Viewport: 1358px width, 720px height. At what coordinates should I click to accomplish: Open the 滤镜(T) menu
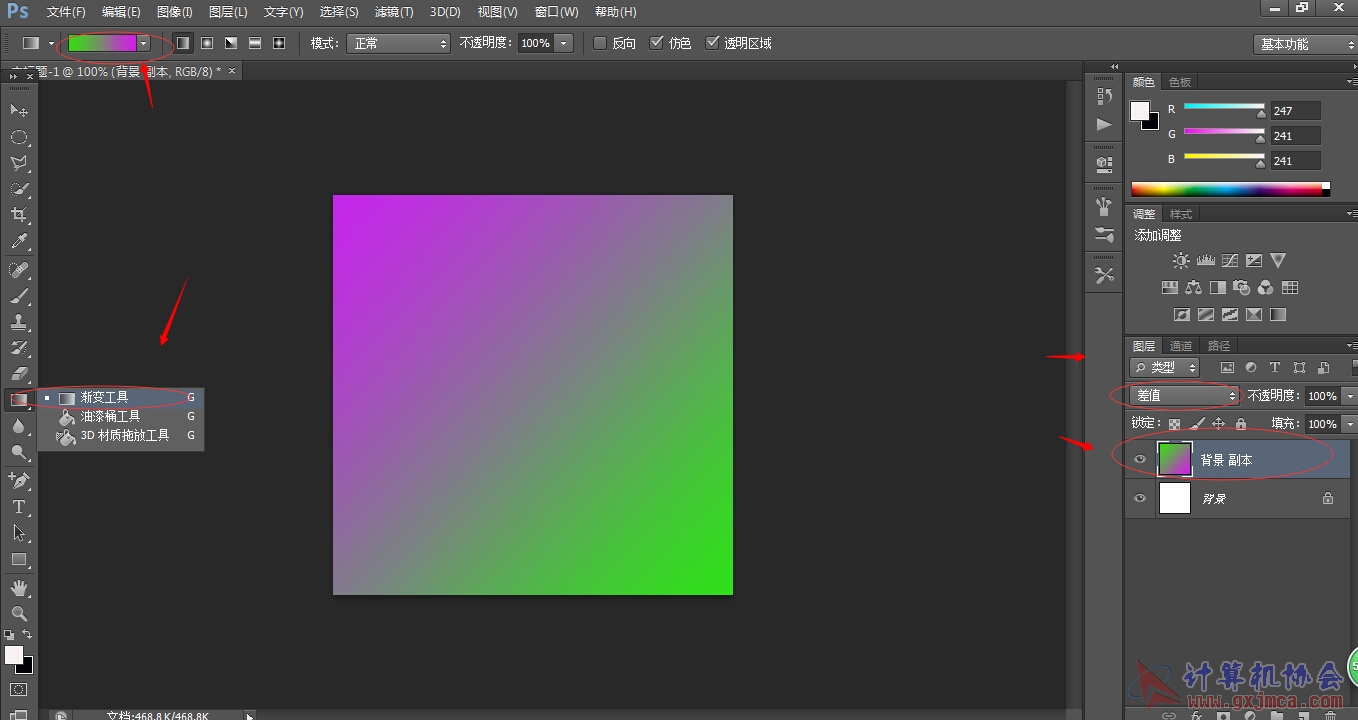point(394,12)
